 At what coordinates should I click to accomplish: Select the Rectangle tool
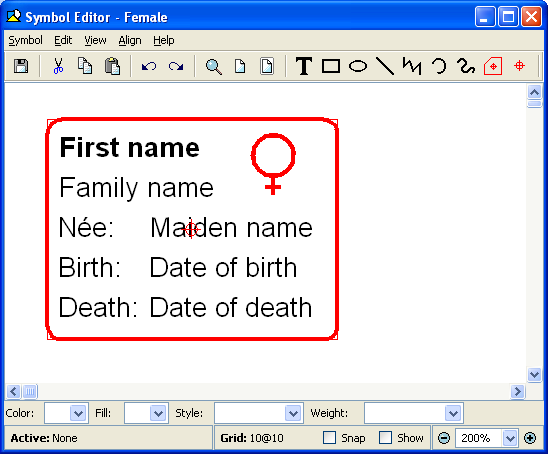tap(331, 66)
